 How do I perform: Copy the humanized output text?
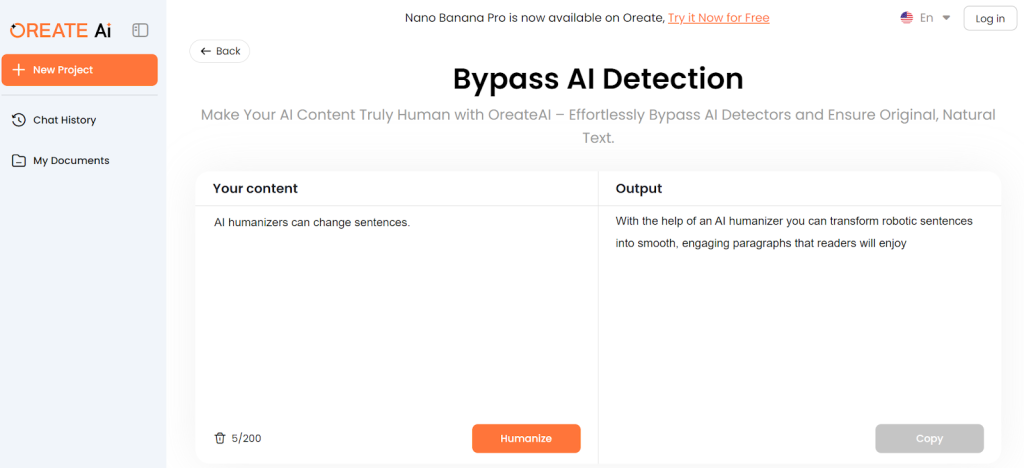point(929,438)
